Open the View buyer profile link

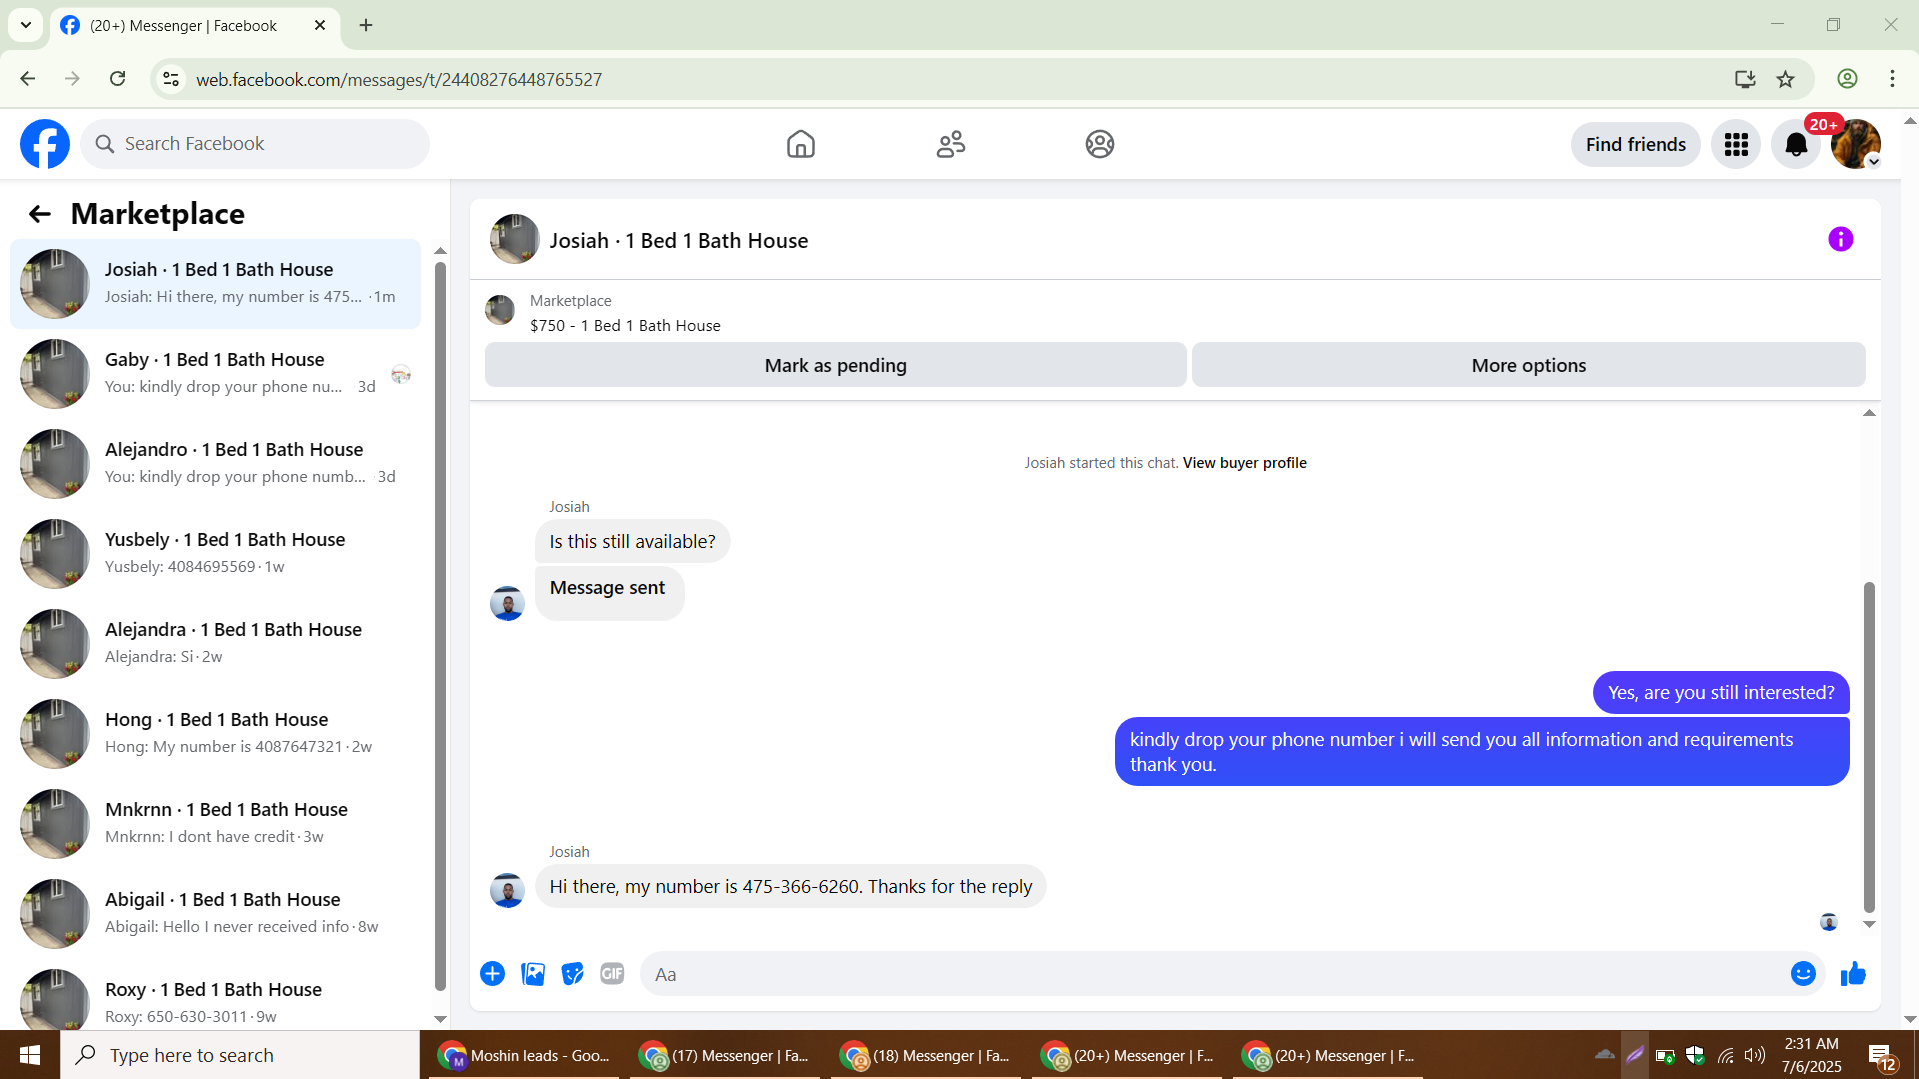tap(1244, 463)
